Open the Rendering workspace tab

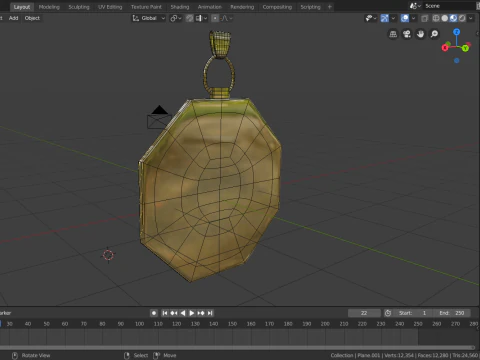click(242, 7)
